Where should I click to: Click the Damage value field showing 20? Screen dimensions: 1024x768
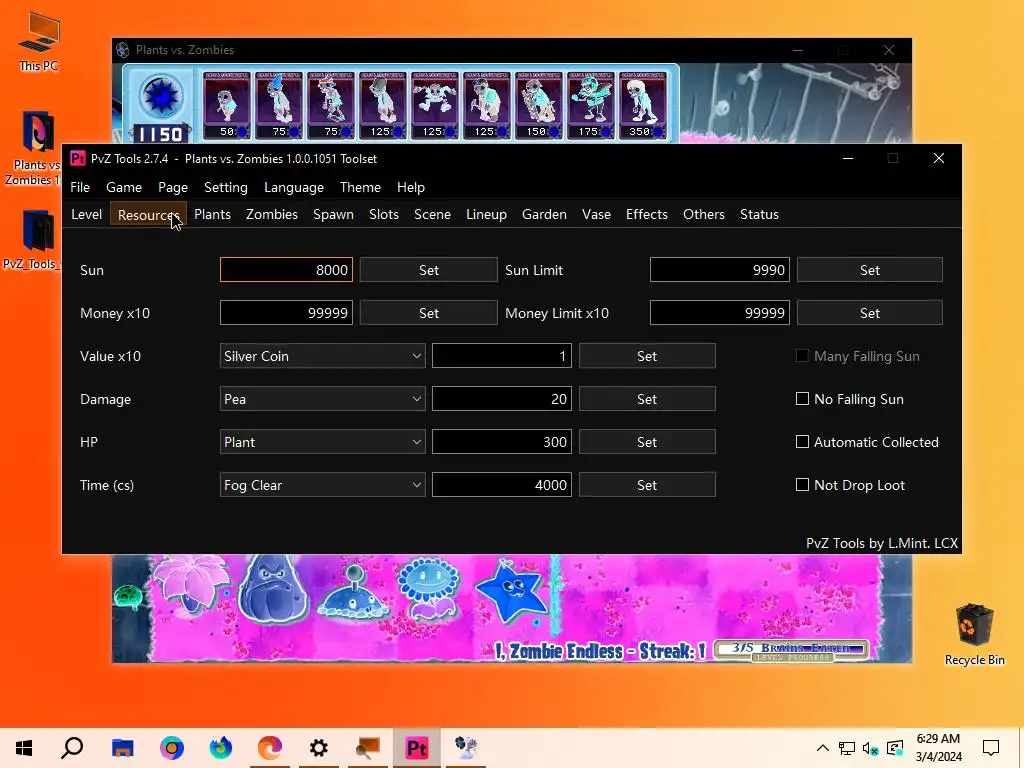[x=502, y=399]
